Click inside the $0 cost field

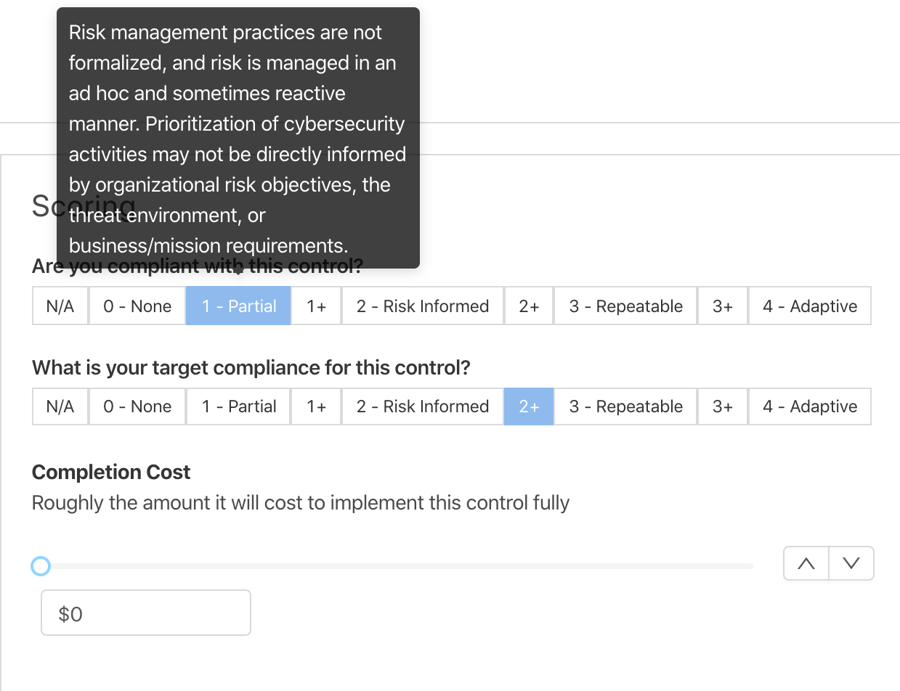pos(145,612)
